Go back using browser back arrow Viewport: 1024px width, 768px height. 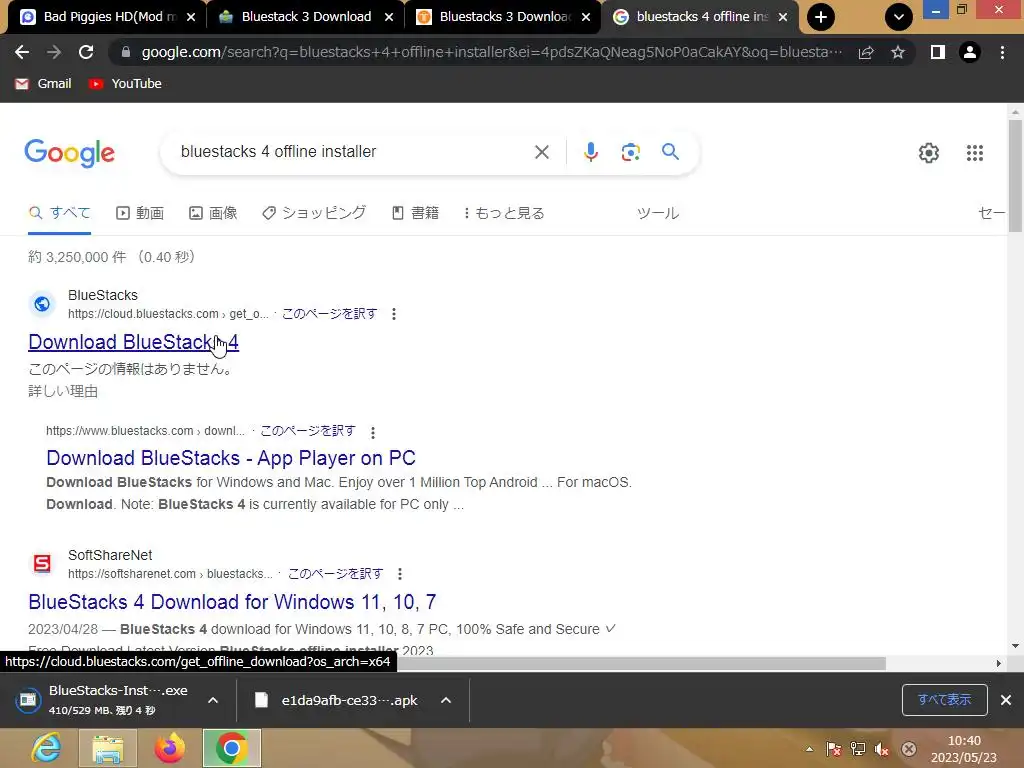point(22,52)
